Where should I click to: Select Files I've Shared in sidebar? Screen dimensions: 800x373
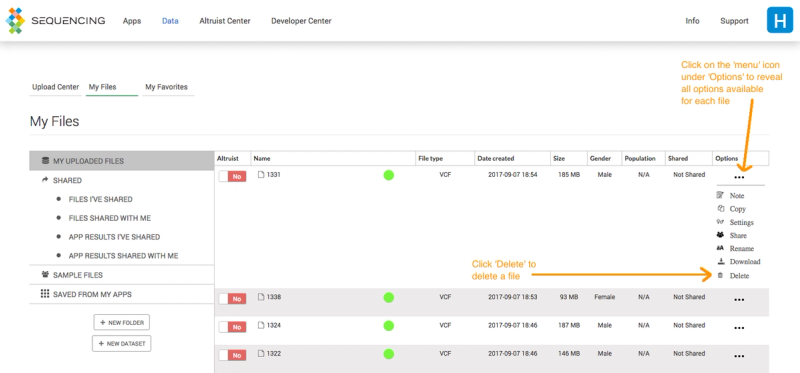(x=101, y=199)
